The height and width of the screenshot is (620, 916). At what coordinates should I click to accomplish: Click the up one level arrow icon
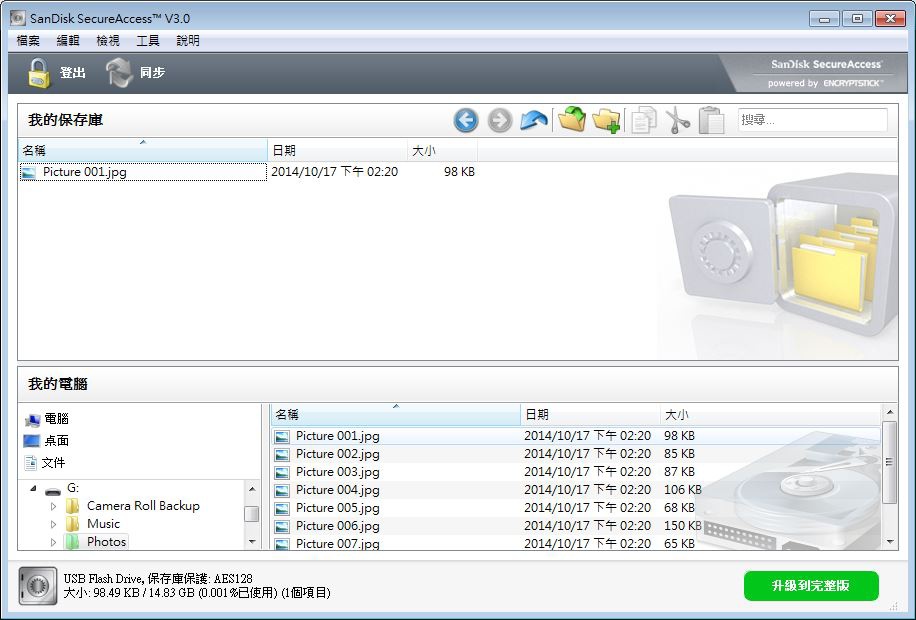534,120
